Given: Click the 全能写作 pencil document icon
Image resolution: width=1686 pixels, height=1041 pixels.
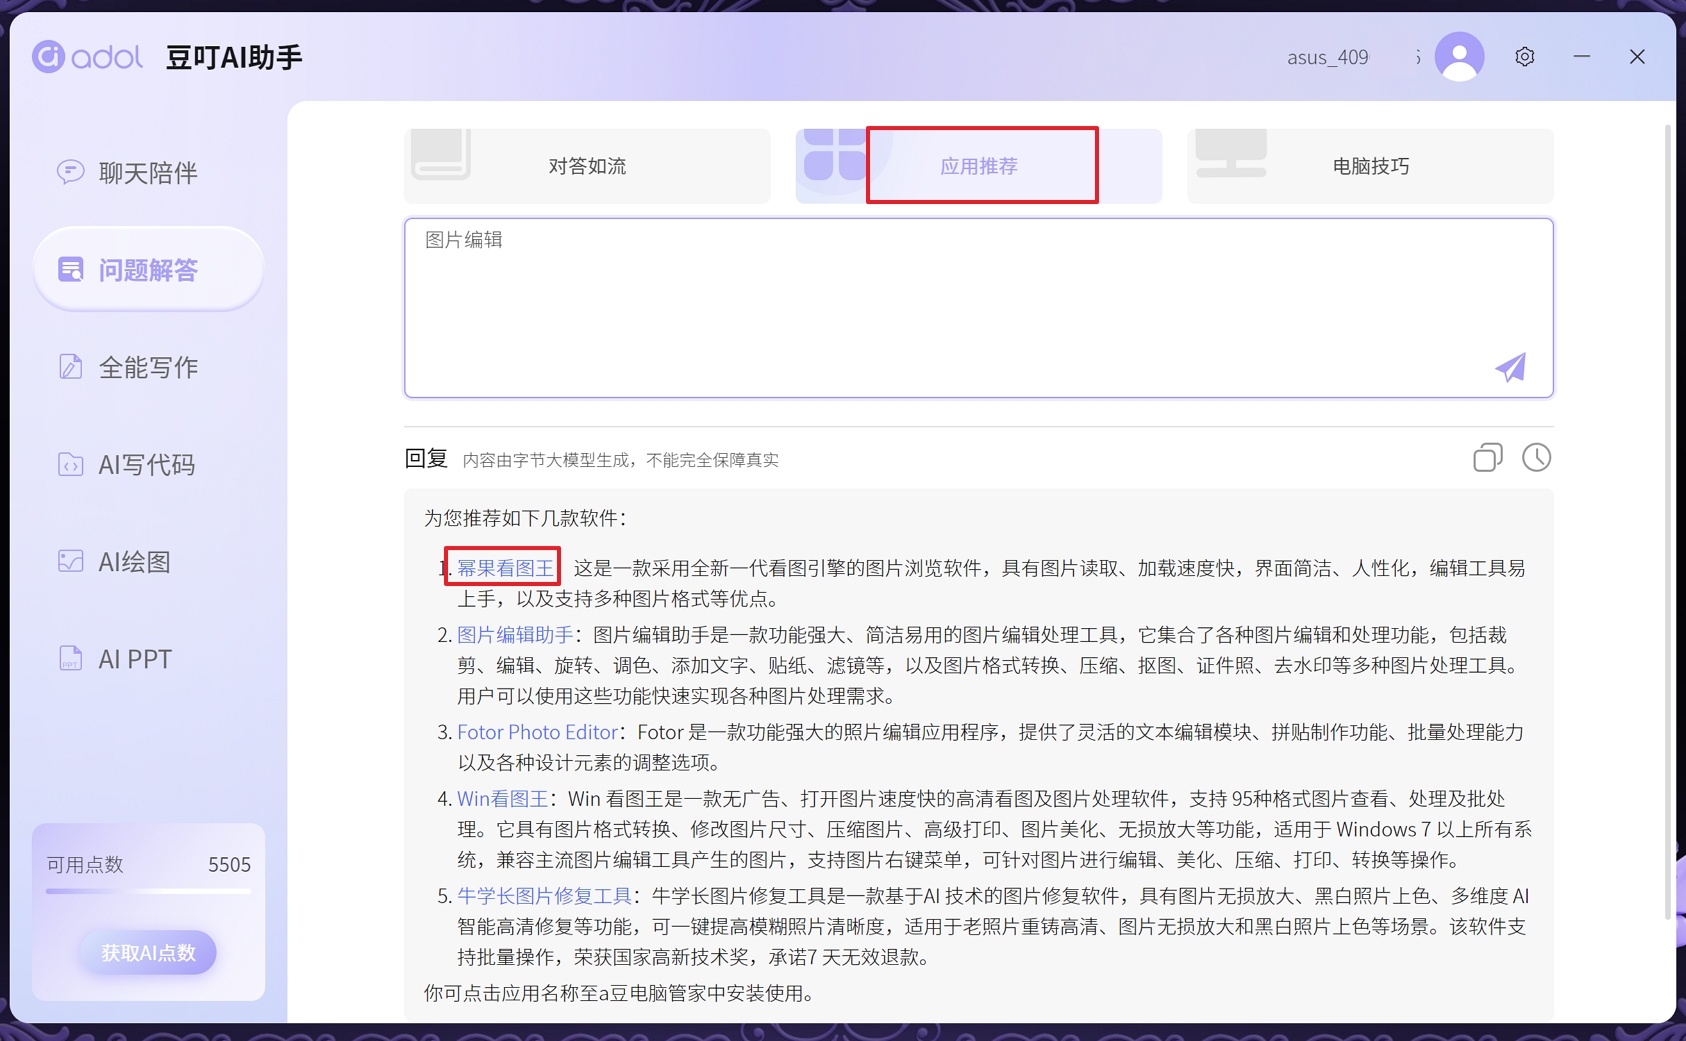Looking at the screenshot, I should coord(70,367).
